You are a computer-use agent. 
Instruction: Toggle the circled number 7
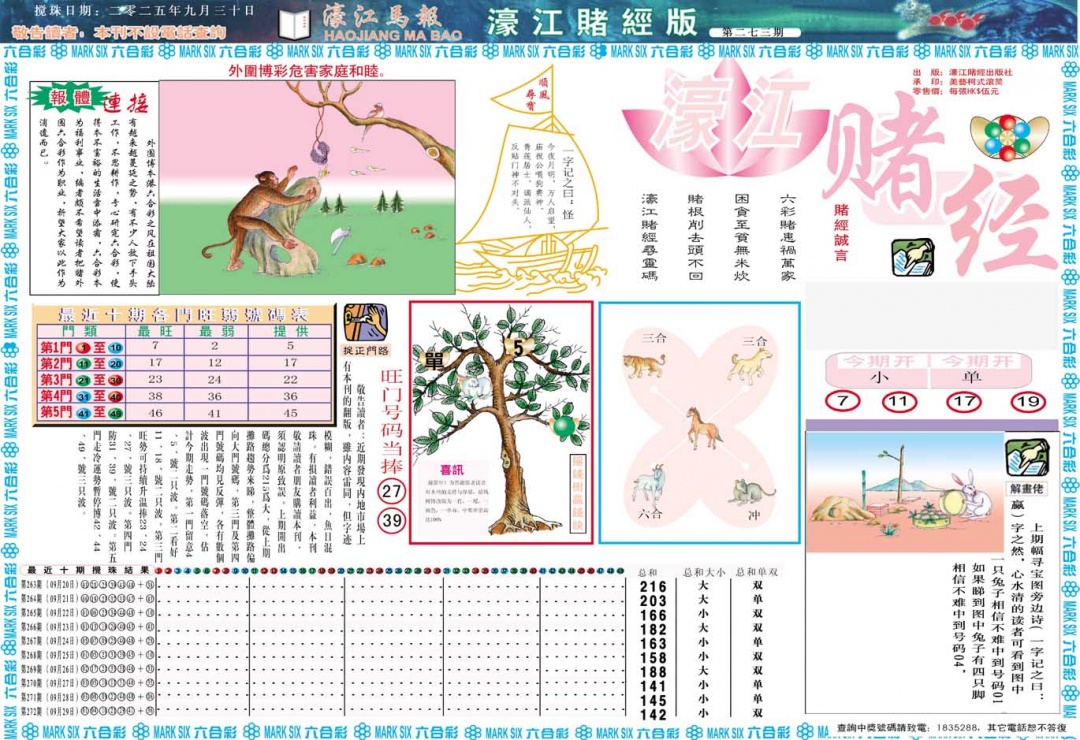[x=843, y=399]
